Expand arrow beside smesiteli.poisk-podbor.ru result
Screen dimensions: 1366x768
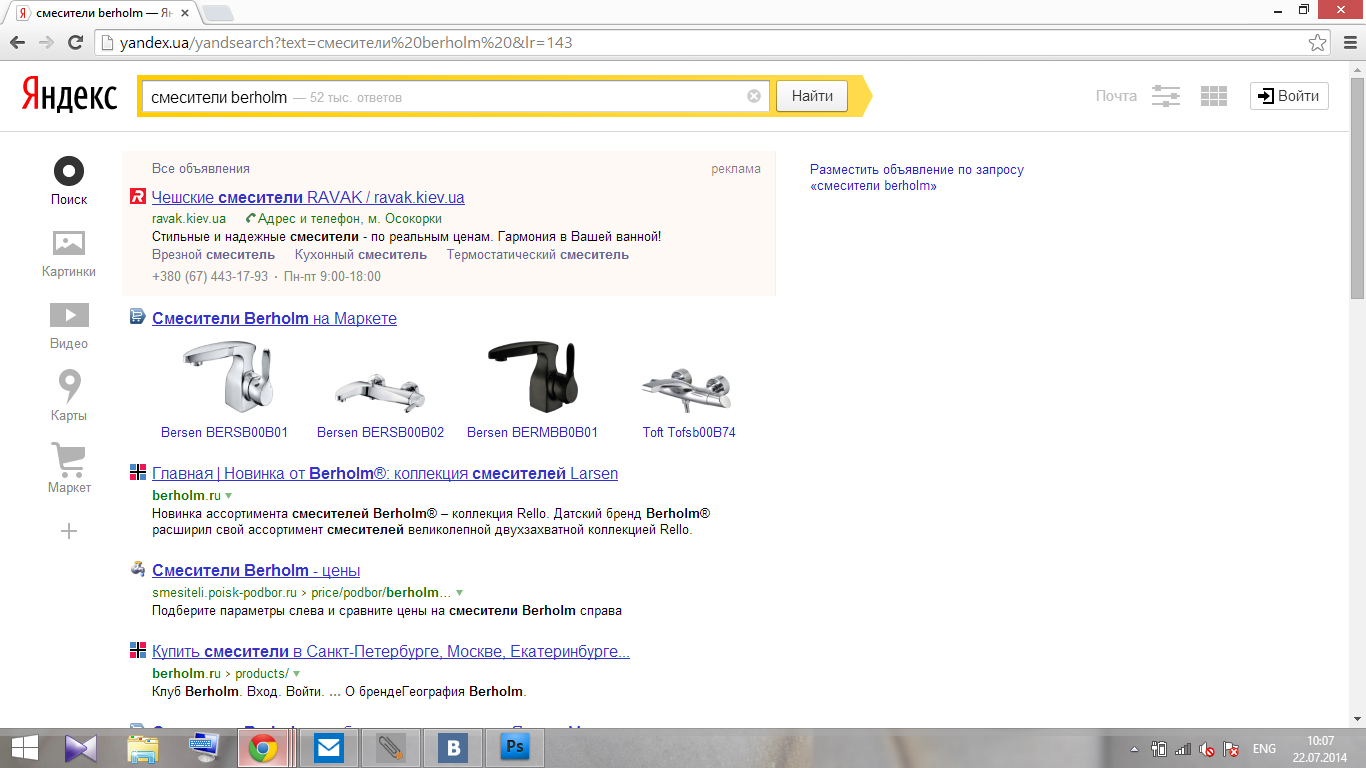pyautogui.click(x=460, y=593)
